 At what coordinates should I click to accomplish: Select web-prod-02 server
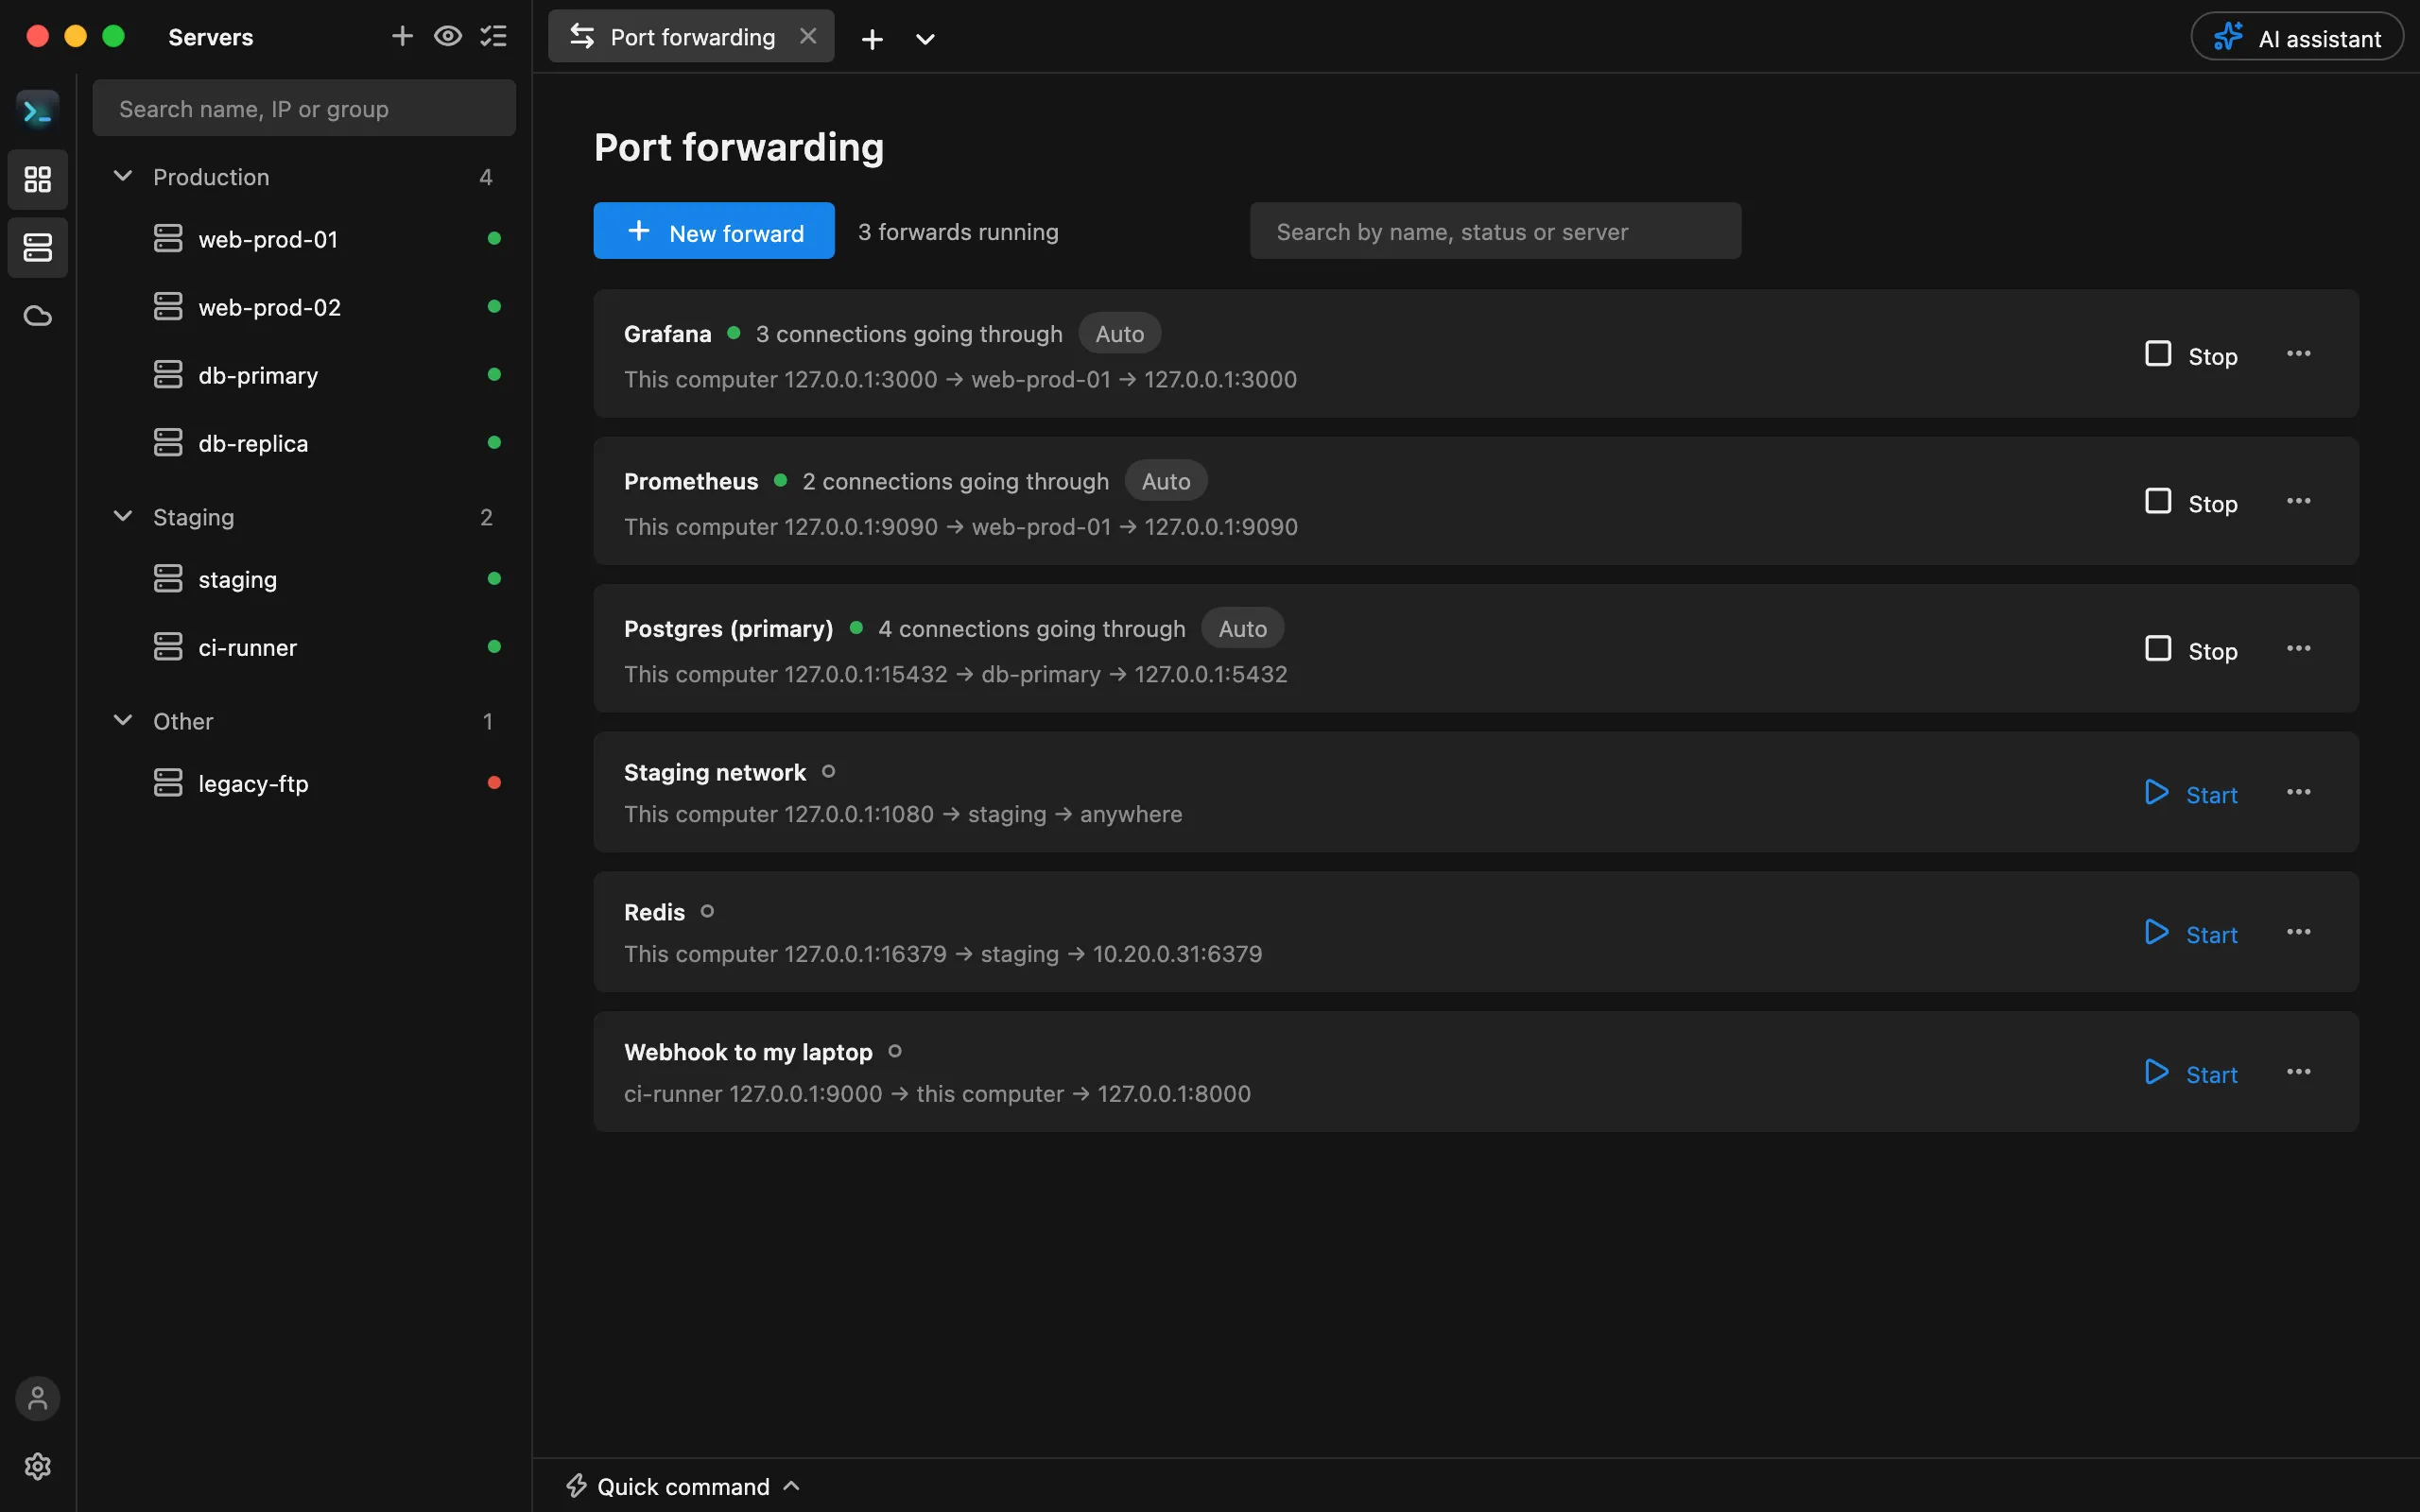click(304, 307)
